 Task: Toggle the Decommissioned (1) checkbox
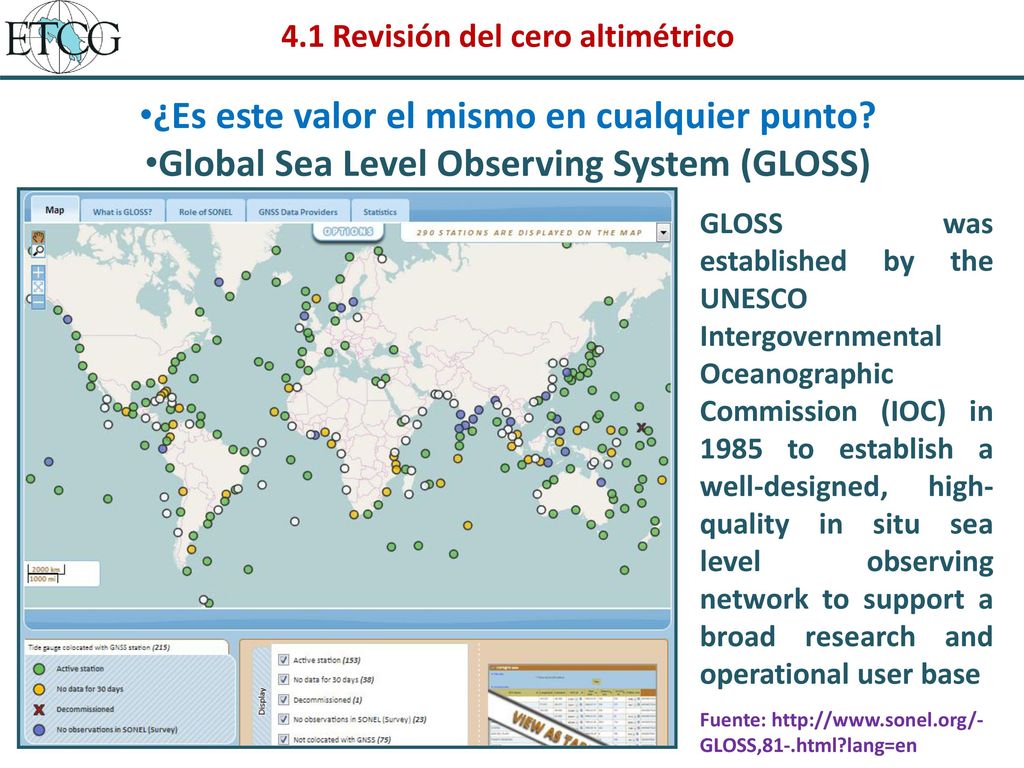pyautogui.click(x=283, y=699)
